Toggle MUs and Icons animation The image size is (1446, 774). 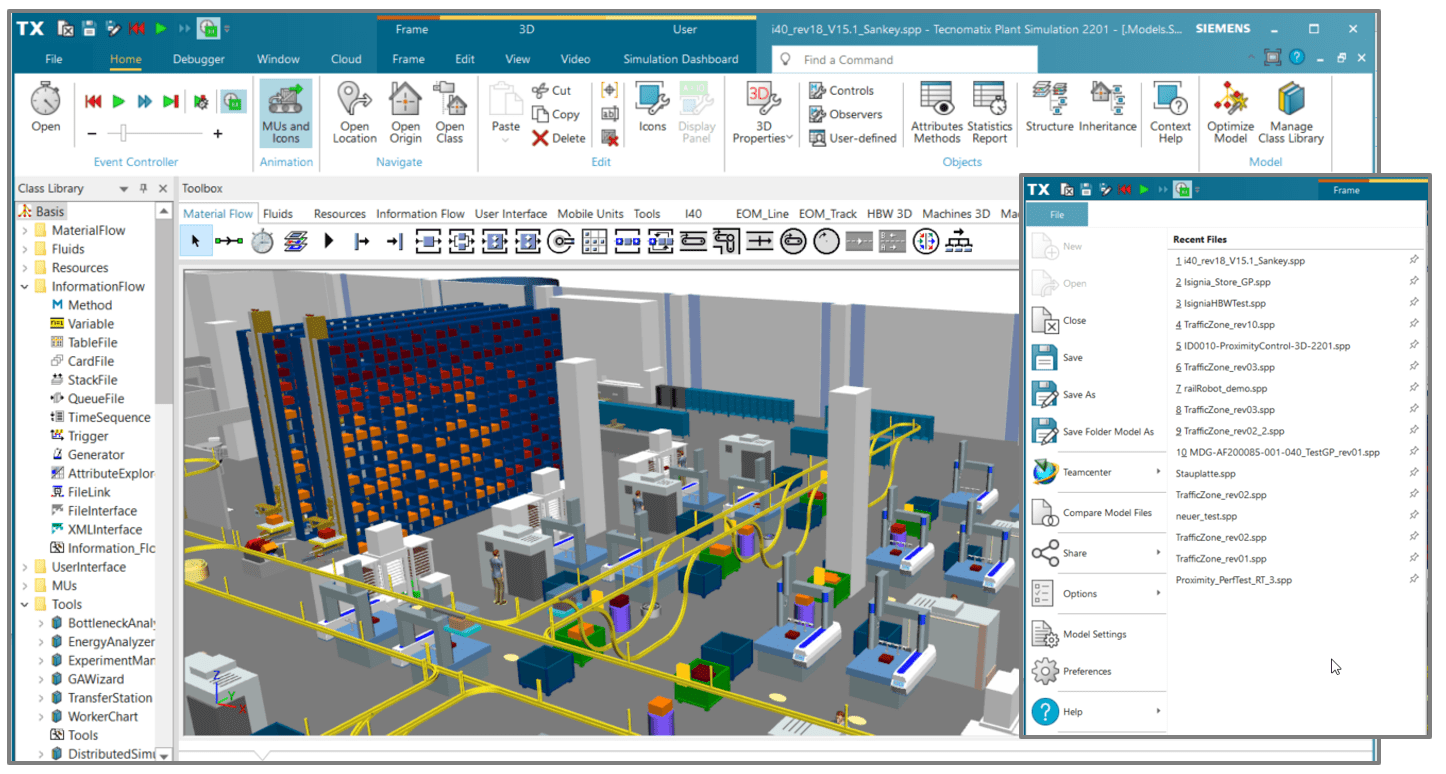coord(286,112)
